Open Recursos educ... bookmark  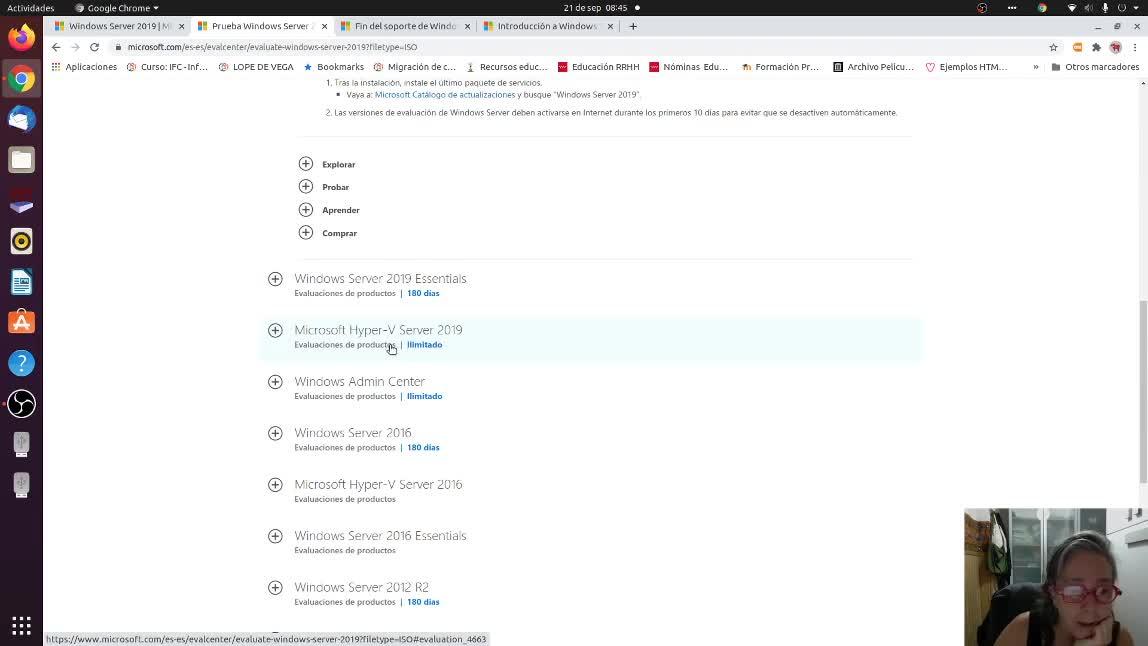click(x=507, y=67)
